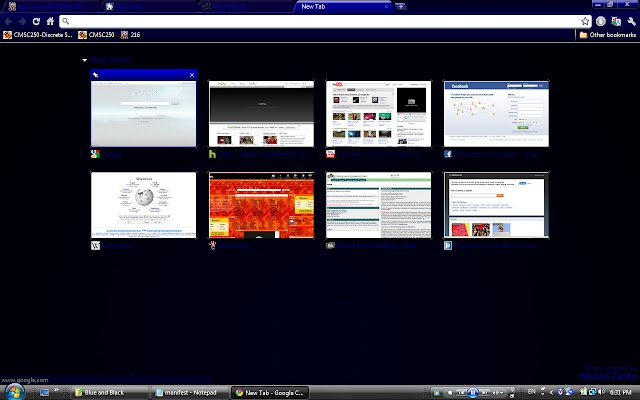Bookmark this page with the star icon
This screenshot has height=400, width=640.
pos(585,21)
